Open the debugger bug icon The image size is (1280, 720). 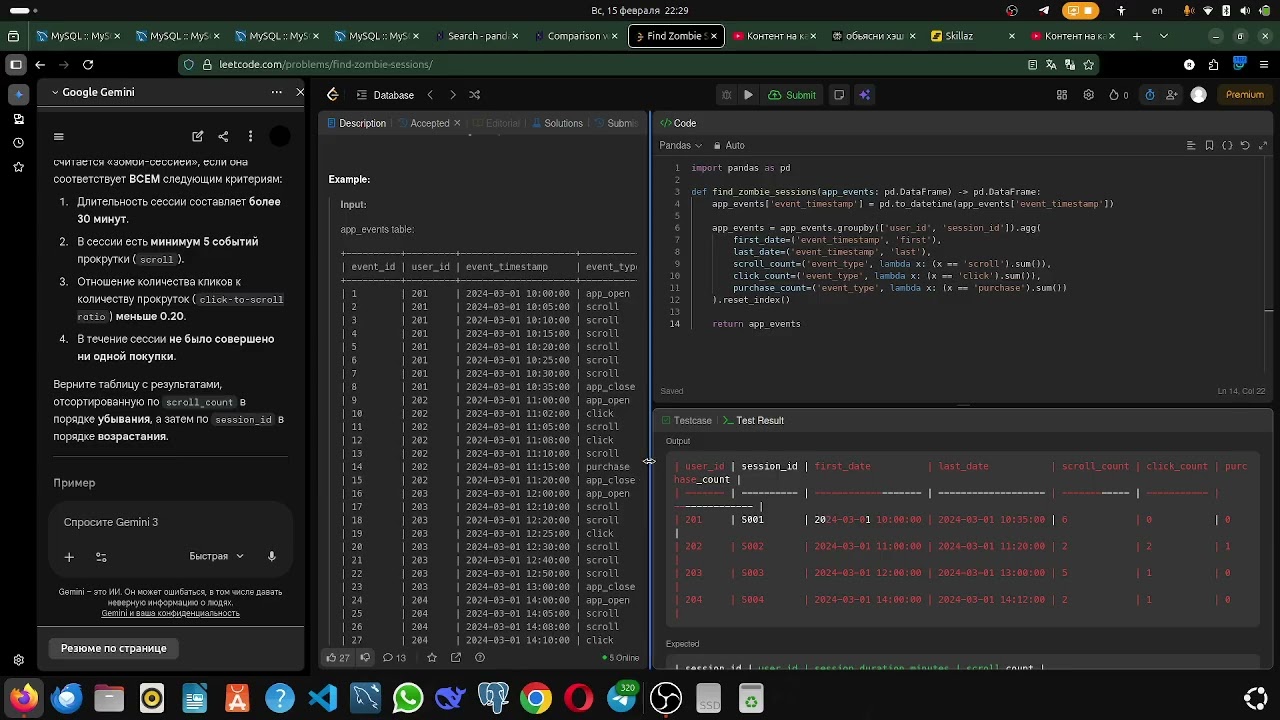[727, 95]
